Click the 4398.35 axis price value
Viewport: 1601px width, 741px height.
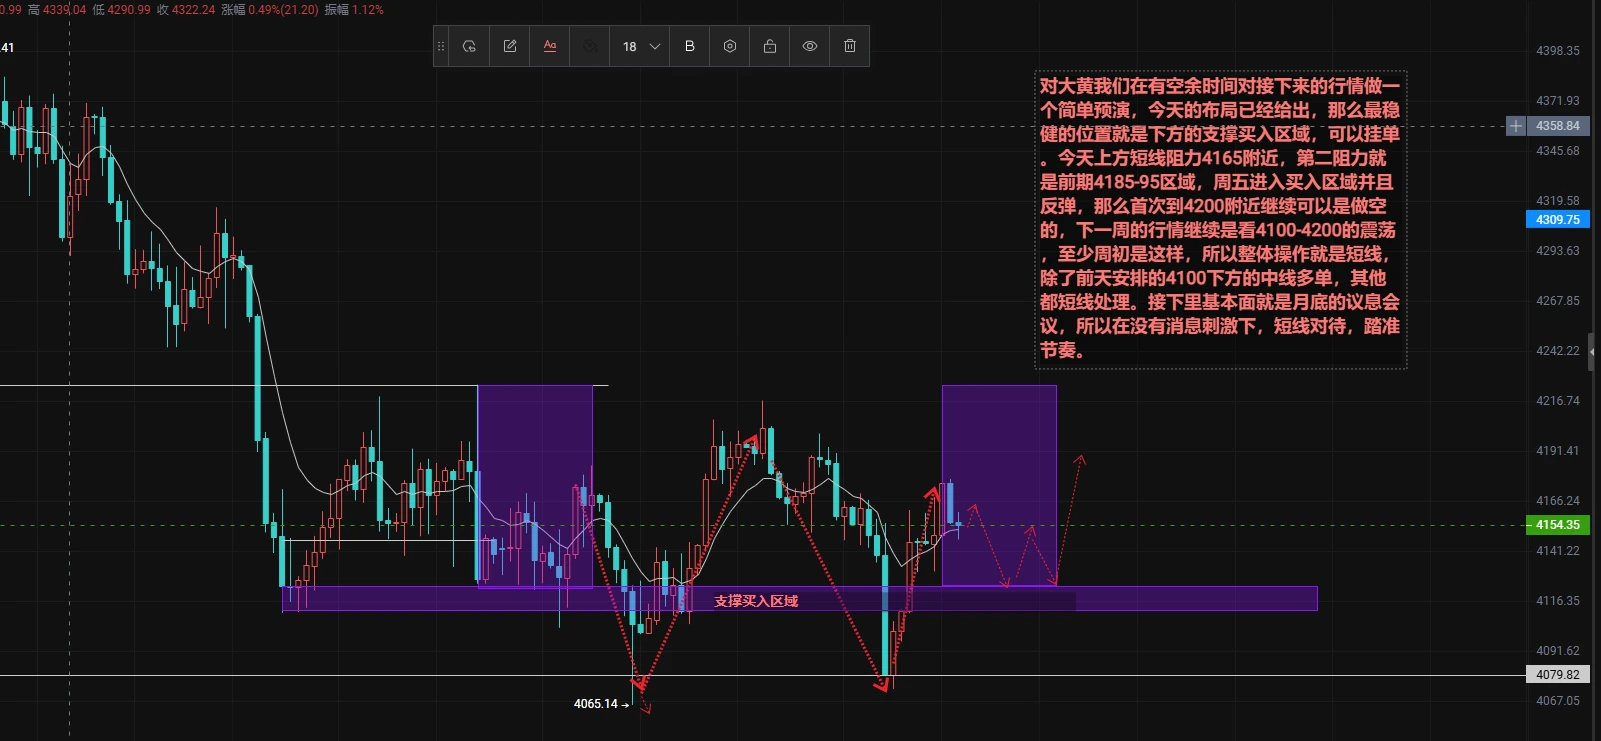(1558, 51)
